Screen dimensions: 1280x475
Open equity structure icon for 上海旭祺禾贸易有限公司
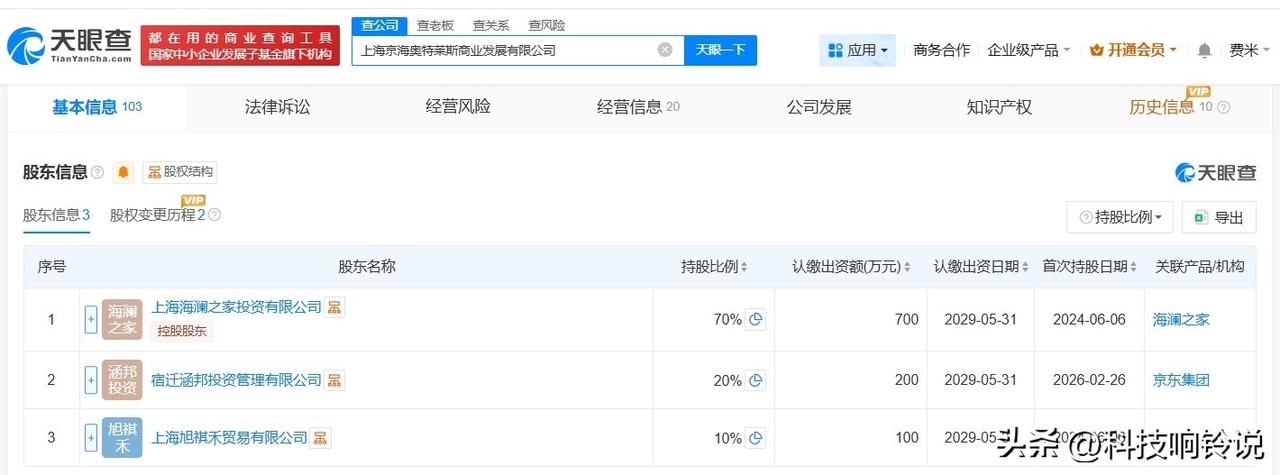tap(320, 437)
